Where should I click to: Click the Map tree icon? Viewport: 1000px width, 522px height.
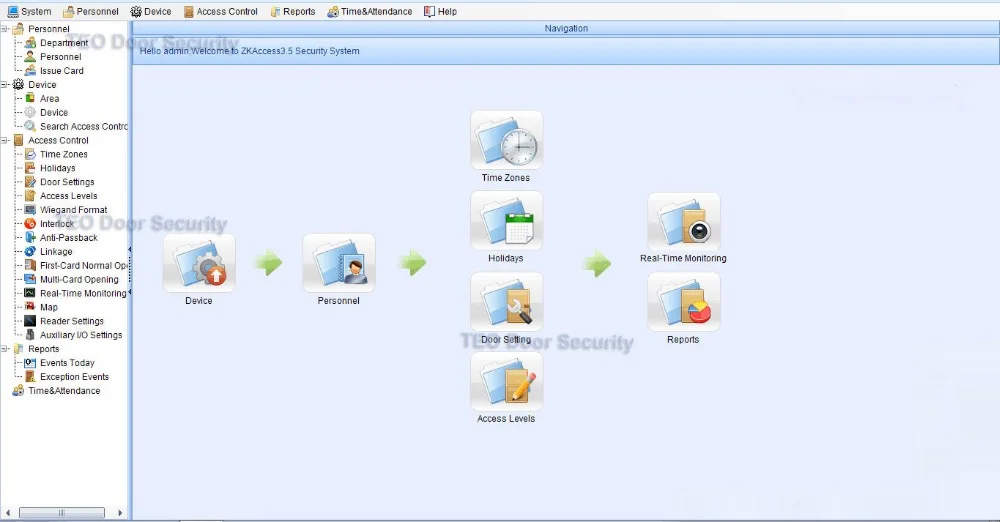click(x=30, y=307)
